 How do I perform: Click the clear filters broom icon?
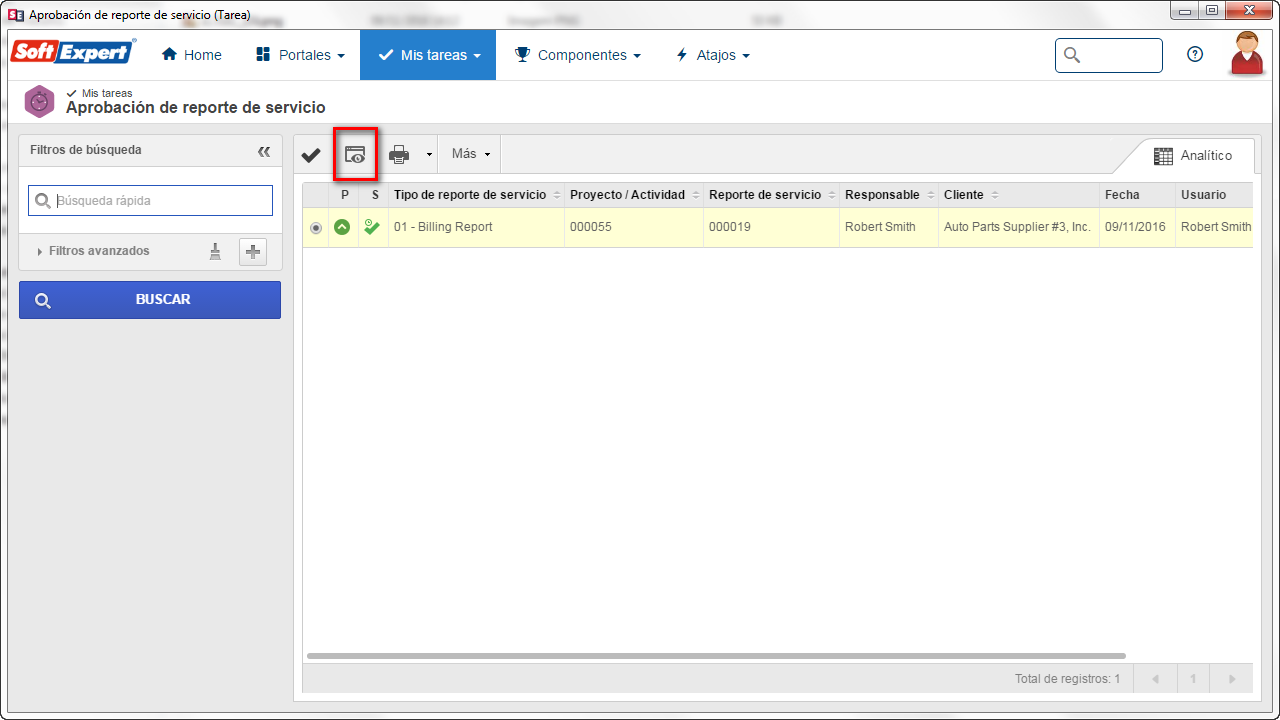[215, 252]
